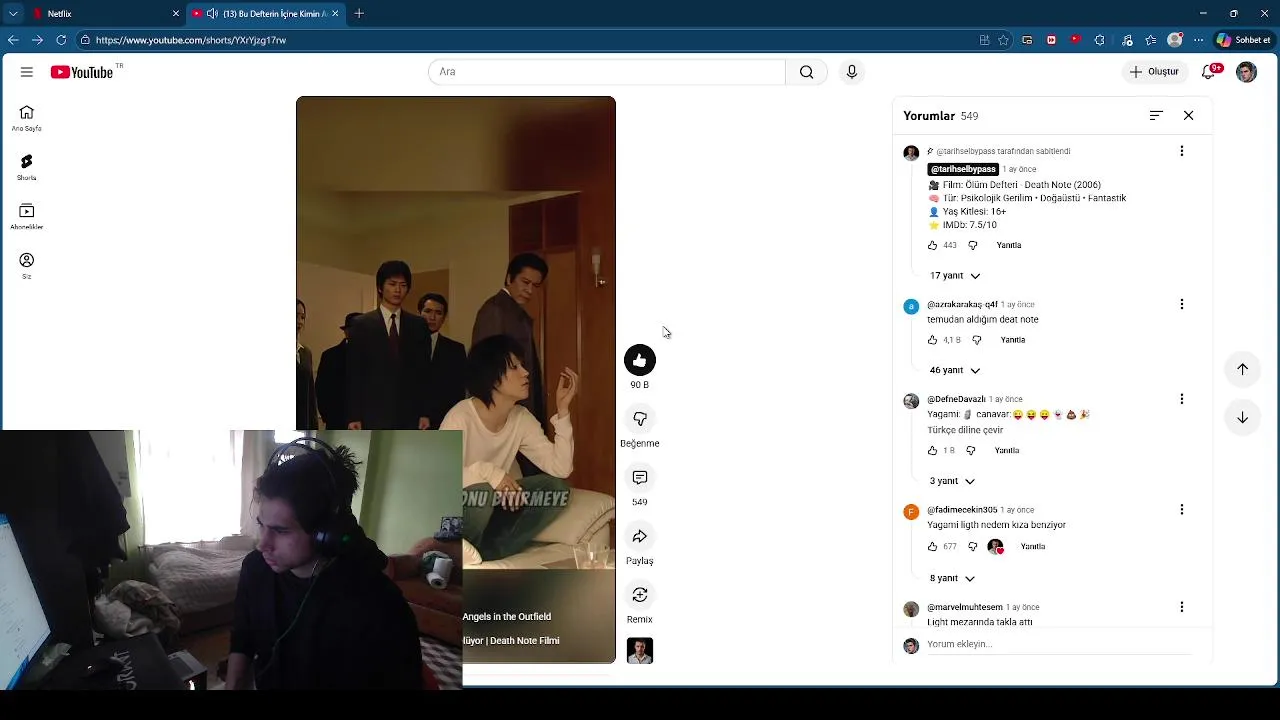The image size is (1280, 720).
Task: Open the YouTube account avatar menu
Action: point(1246,72)
